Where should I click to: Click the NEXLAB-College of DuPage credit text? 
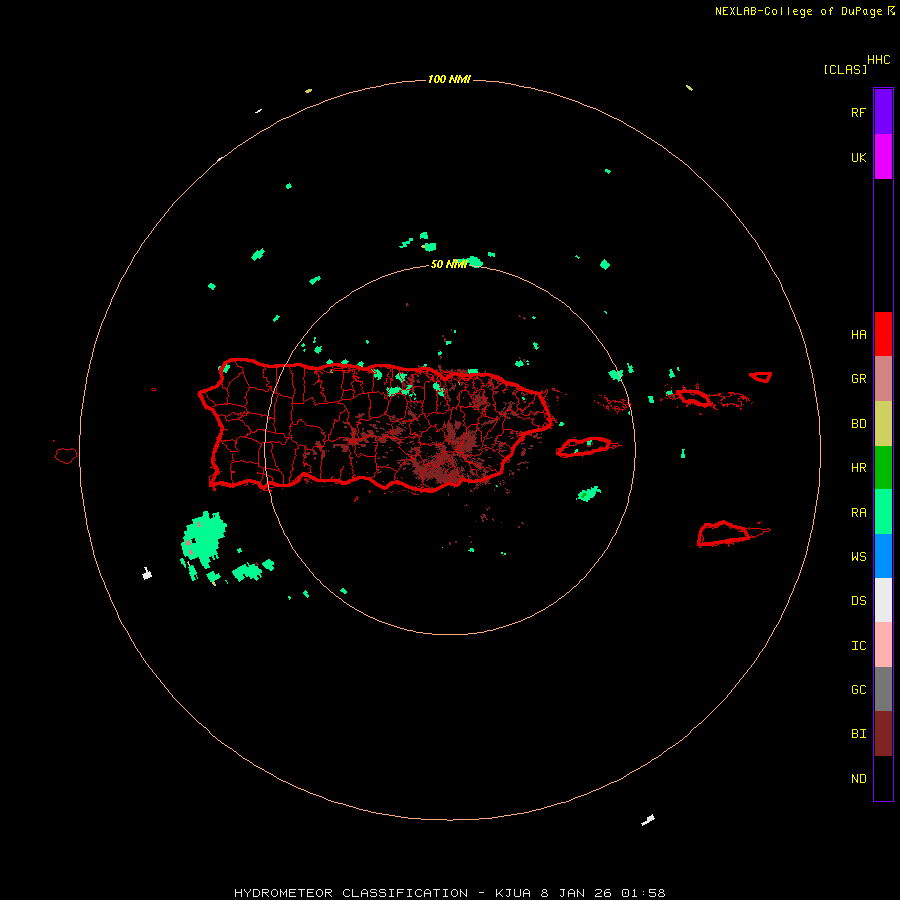point(798,11)
